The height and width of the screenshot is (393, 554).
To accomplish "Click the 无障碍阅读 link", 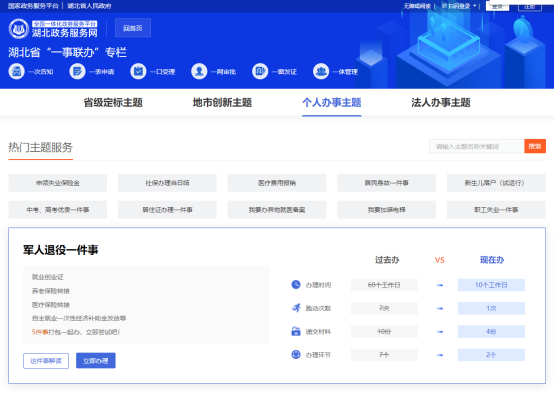I will pos(417,6).
